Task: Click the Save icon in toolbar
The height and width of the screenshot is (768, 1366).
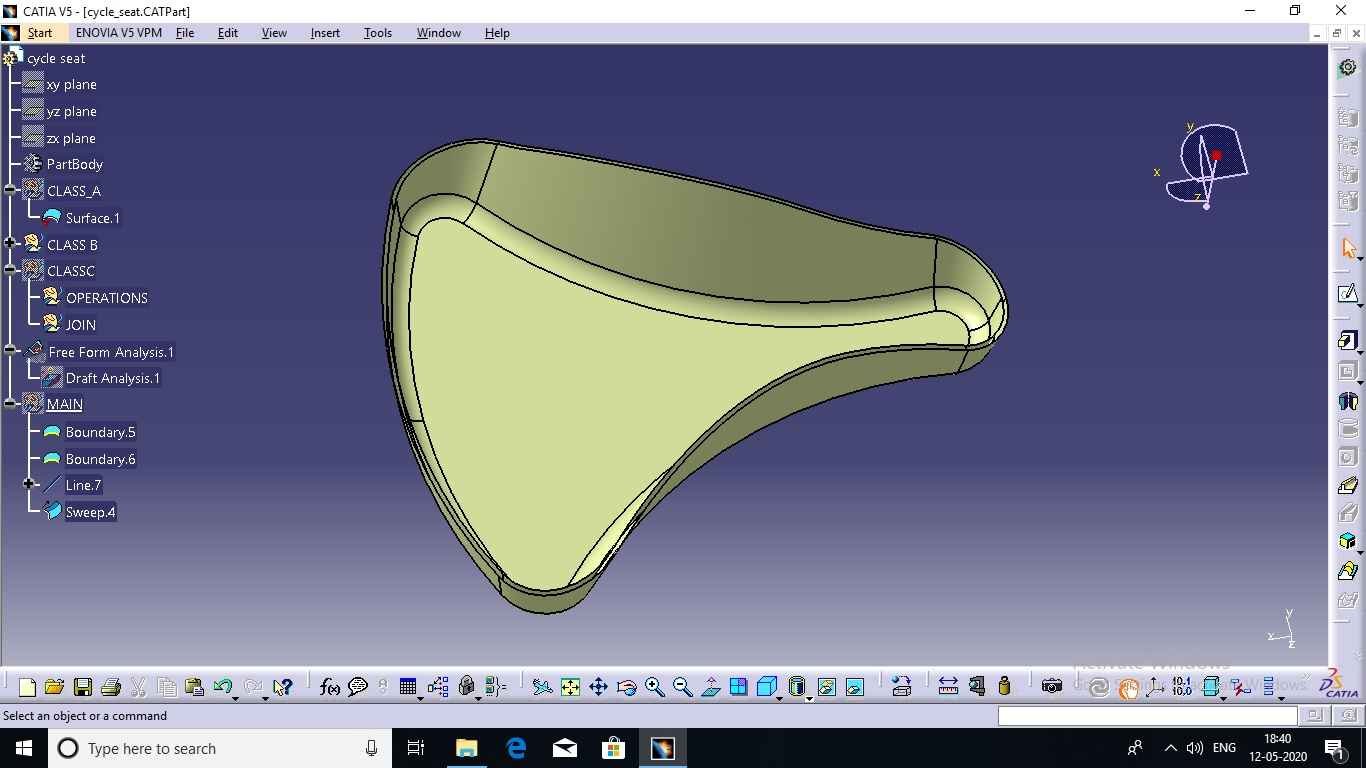Action: tap(83, 687)
